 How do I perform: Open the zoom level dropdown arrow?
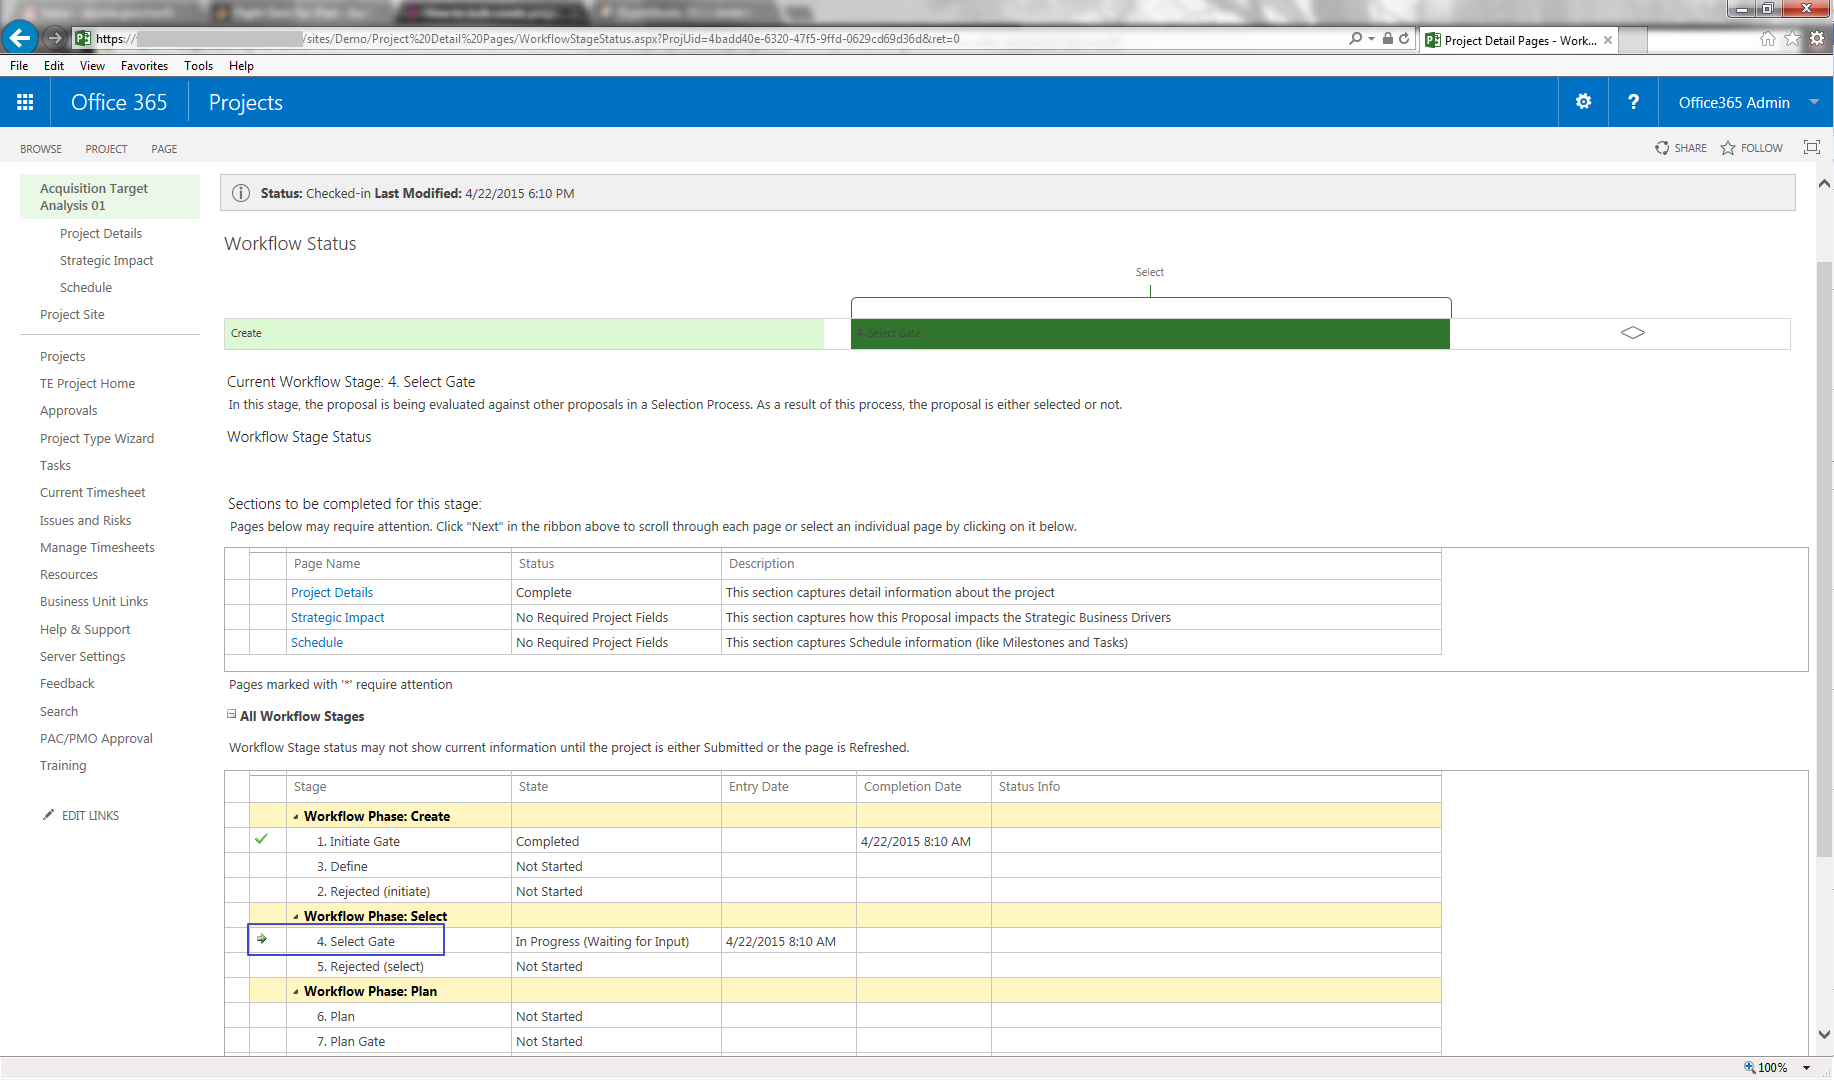click(1807, 1067)
